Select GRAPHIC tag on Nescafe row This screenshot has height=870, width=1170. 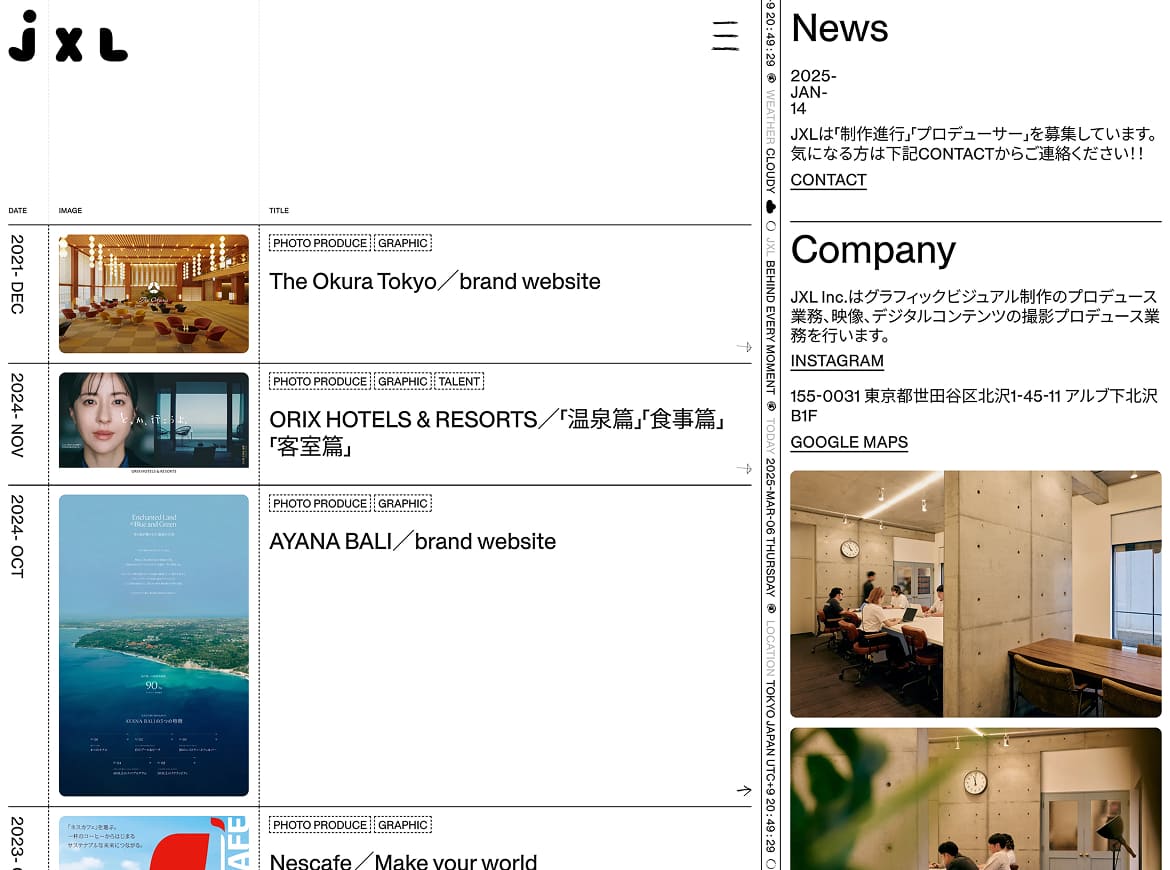coord(403,825)
